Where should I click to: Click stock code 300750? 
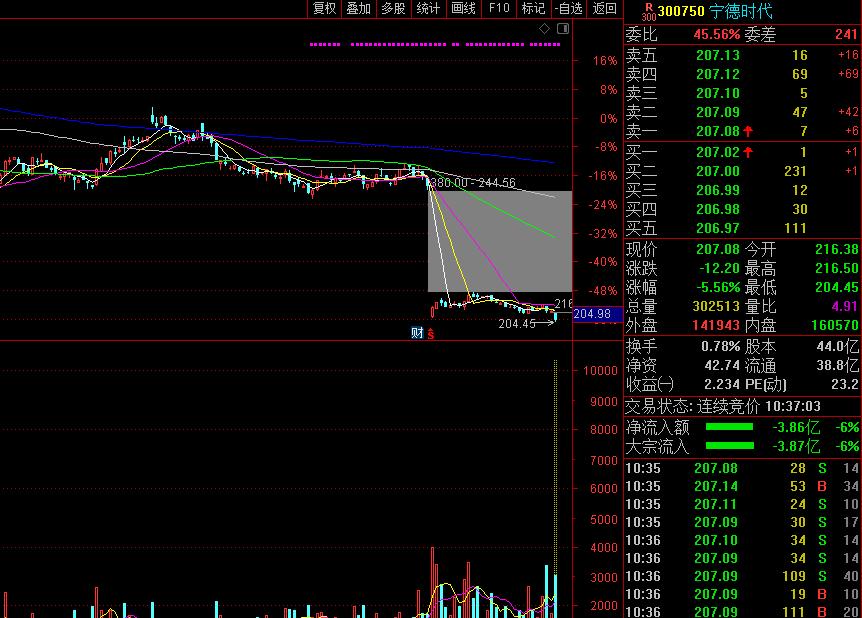pos(681,11)
